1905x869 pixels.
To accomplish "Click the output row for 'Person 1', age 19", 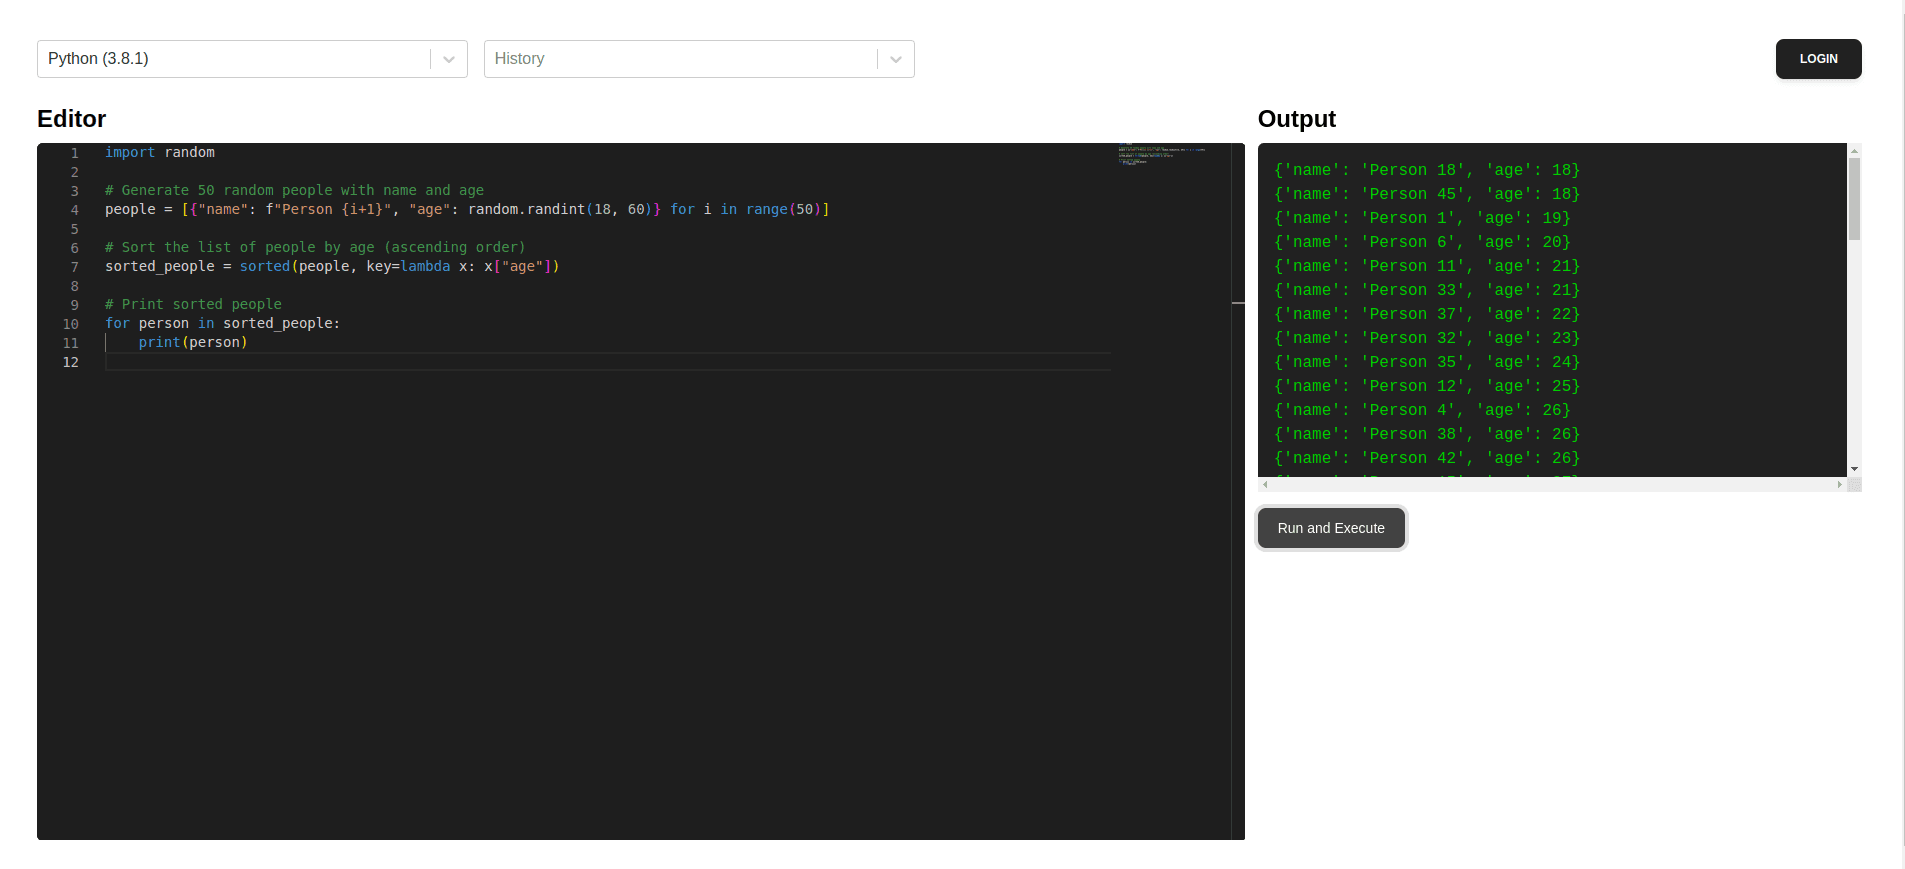I will coord(1422,218).
